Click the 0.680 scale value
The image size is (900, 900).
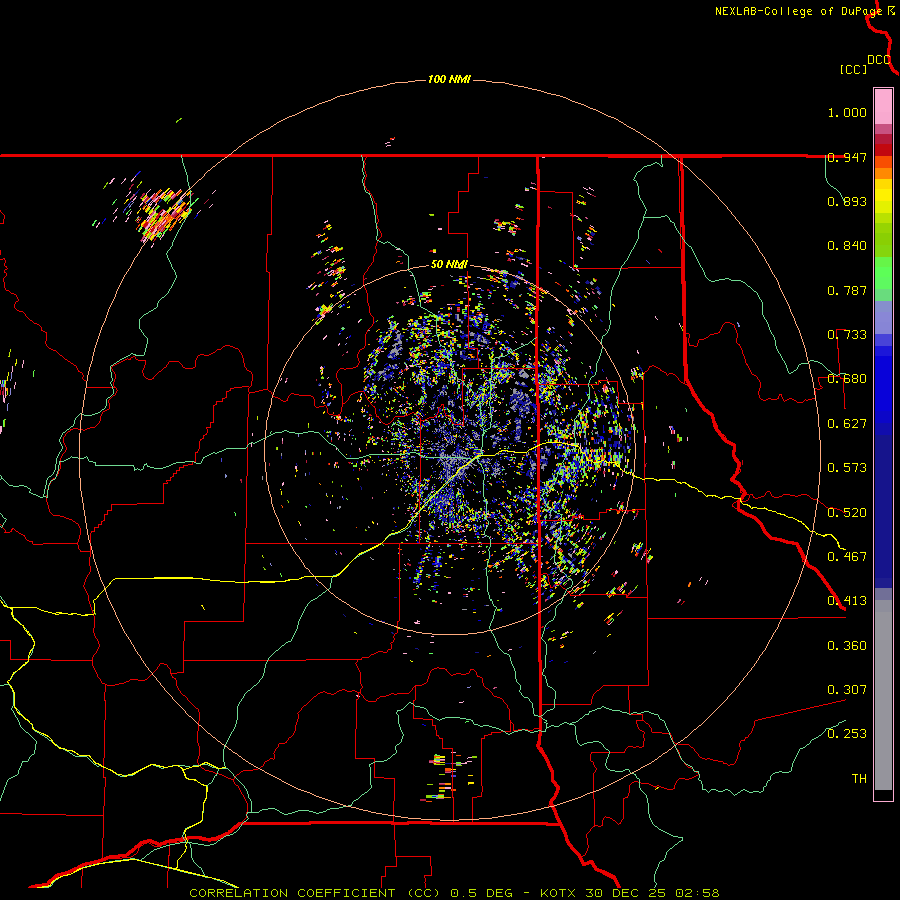coord(847,379)
